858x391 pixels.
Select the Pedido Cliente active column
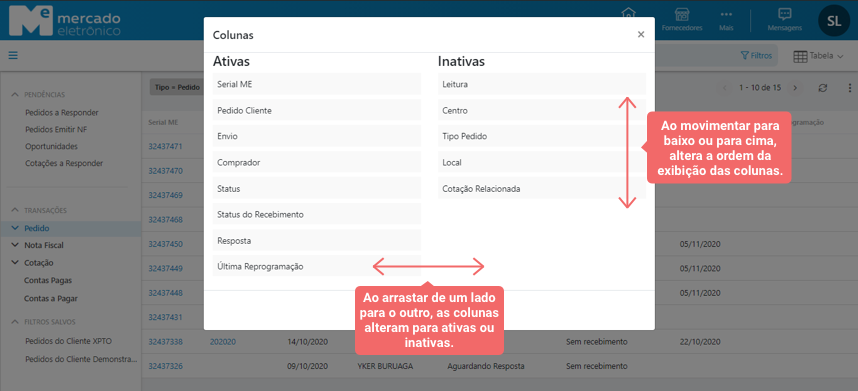coord(317,110)
